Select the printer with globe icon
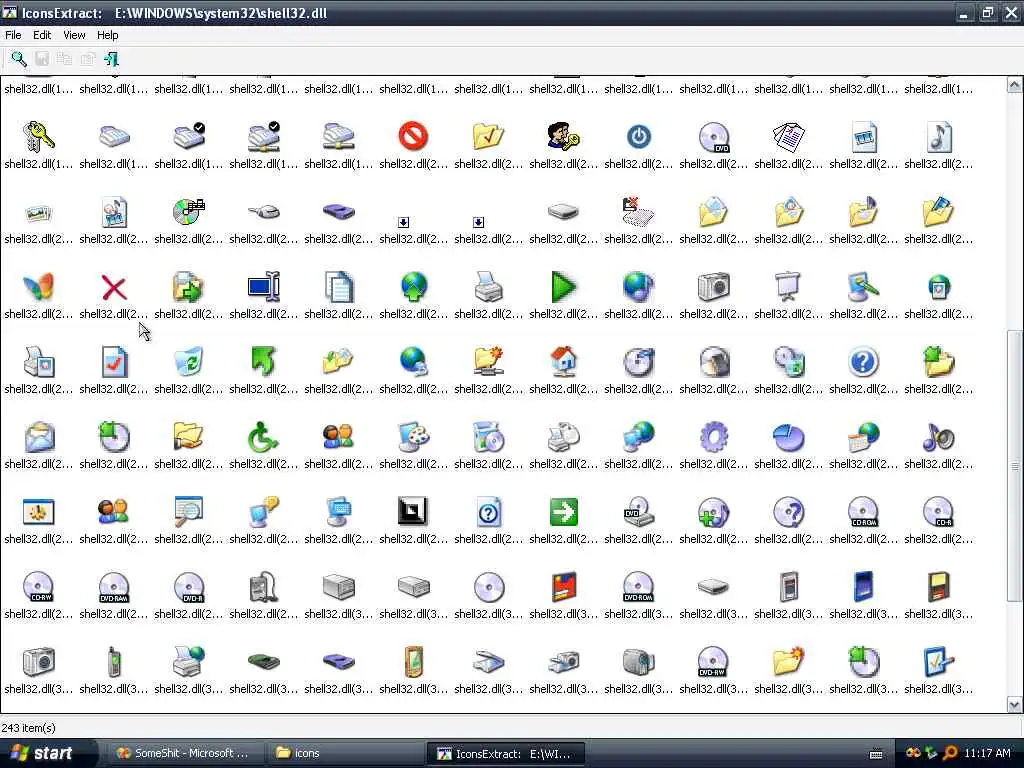1024x768 pixels. coord(189,662)
